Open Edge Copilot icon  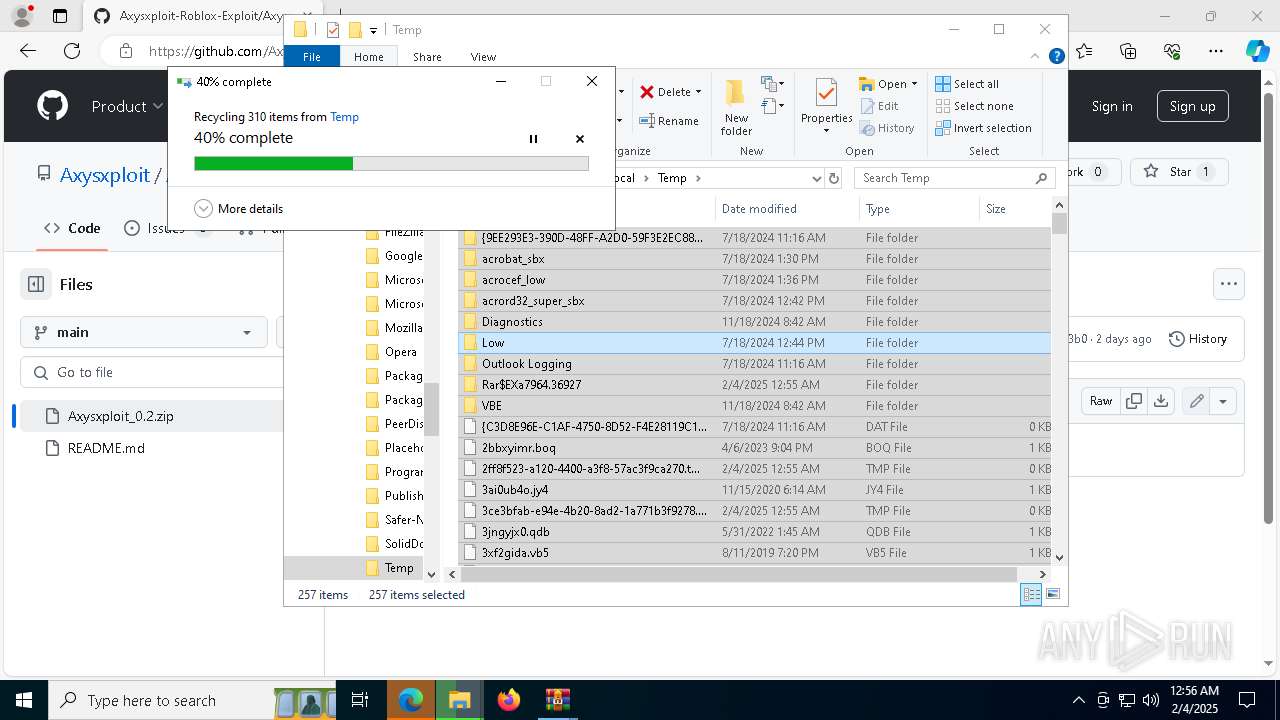[x=1257, y=51]
